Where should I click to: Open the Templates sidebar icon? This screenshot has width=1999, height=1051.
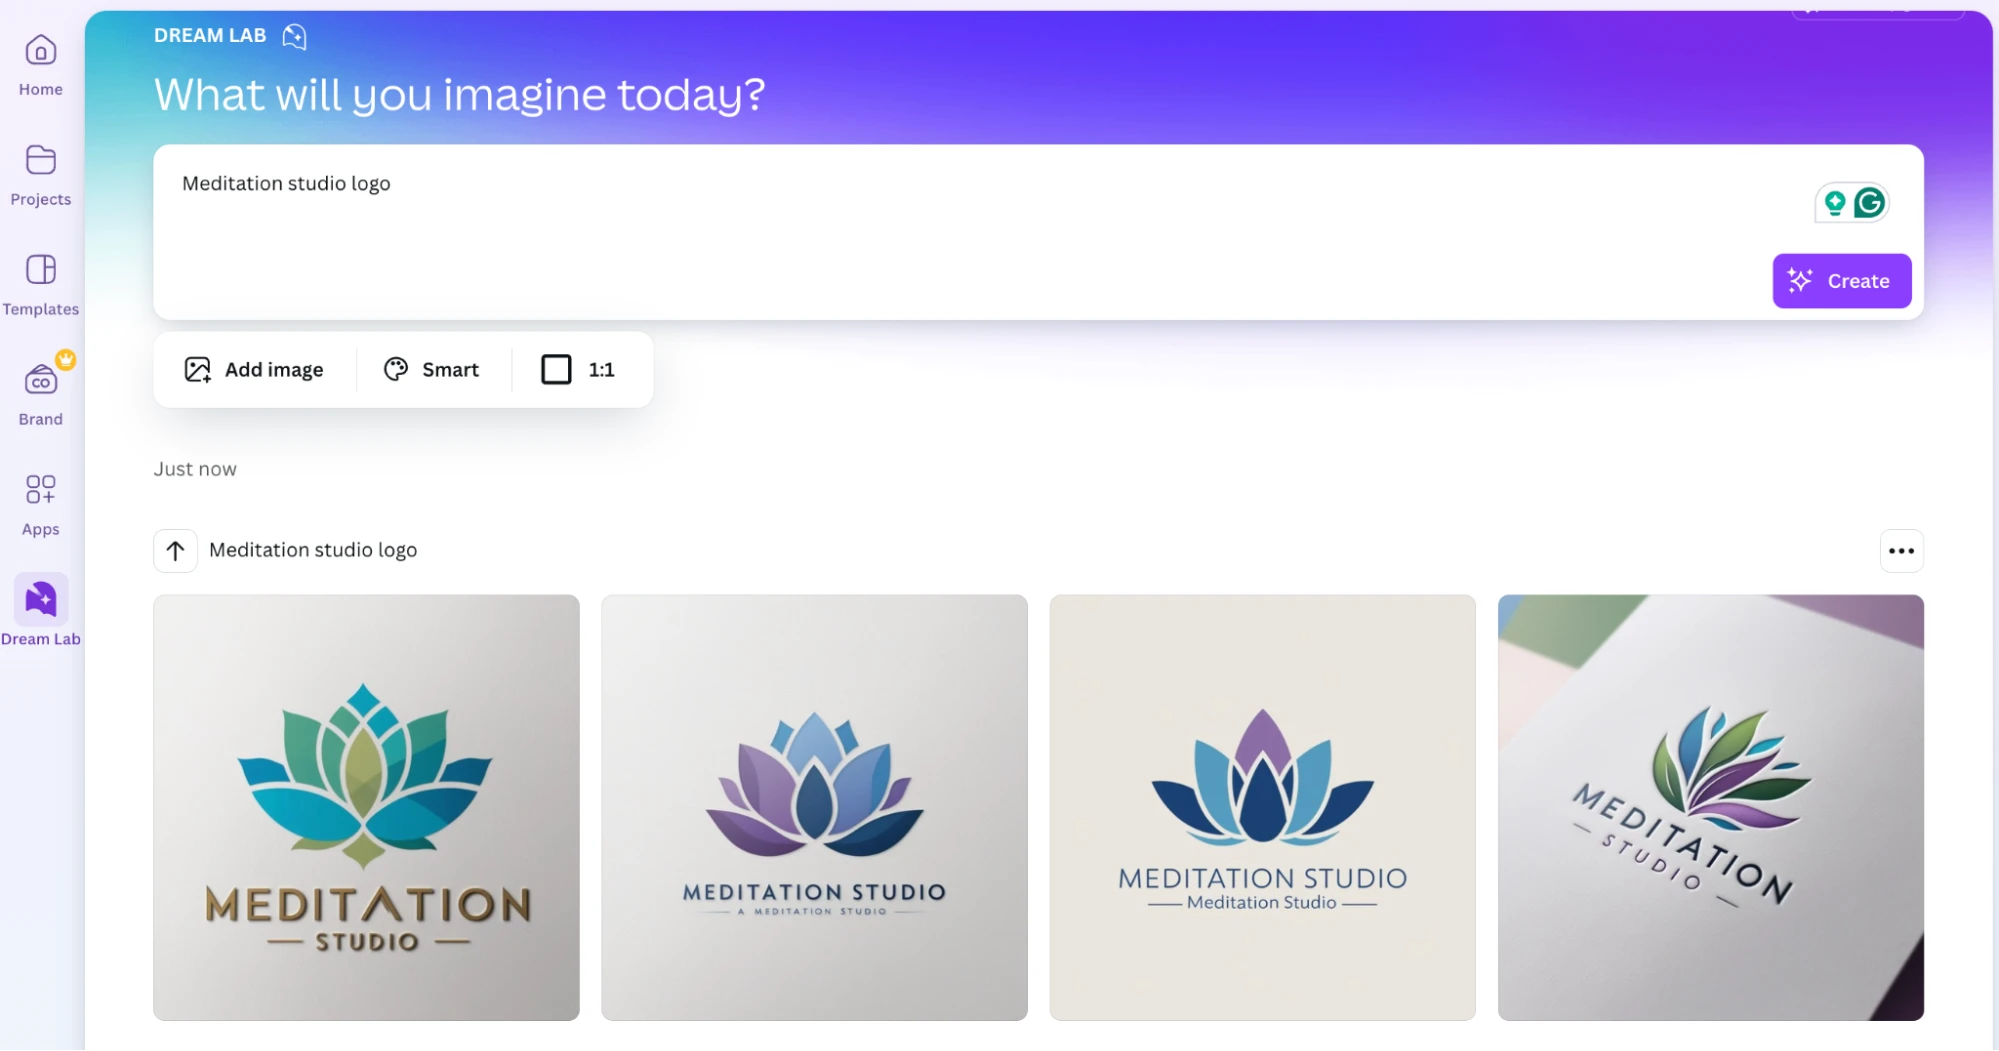pos(41,270)
